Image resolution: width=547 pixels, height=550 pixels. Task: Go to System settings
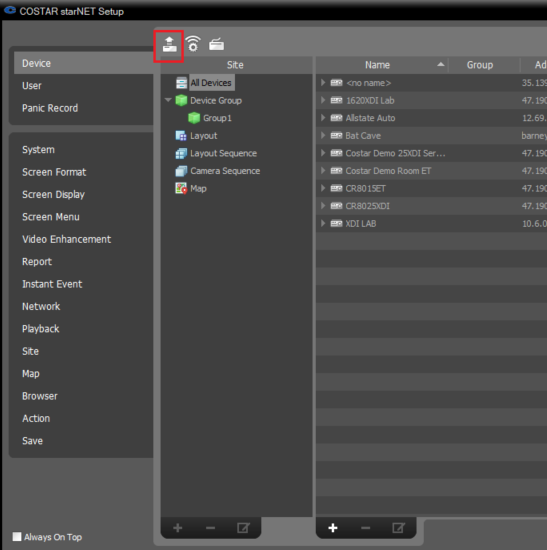[38, 150]
